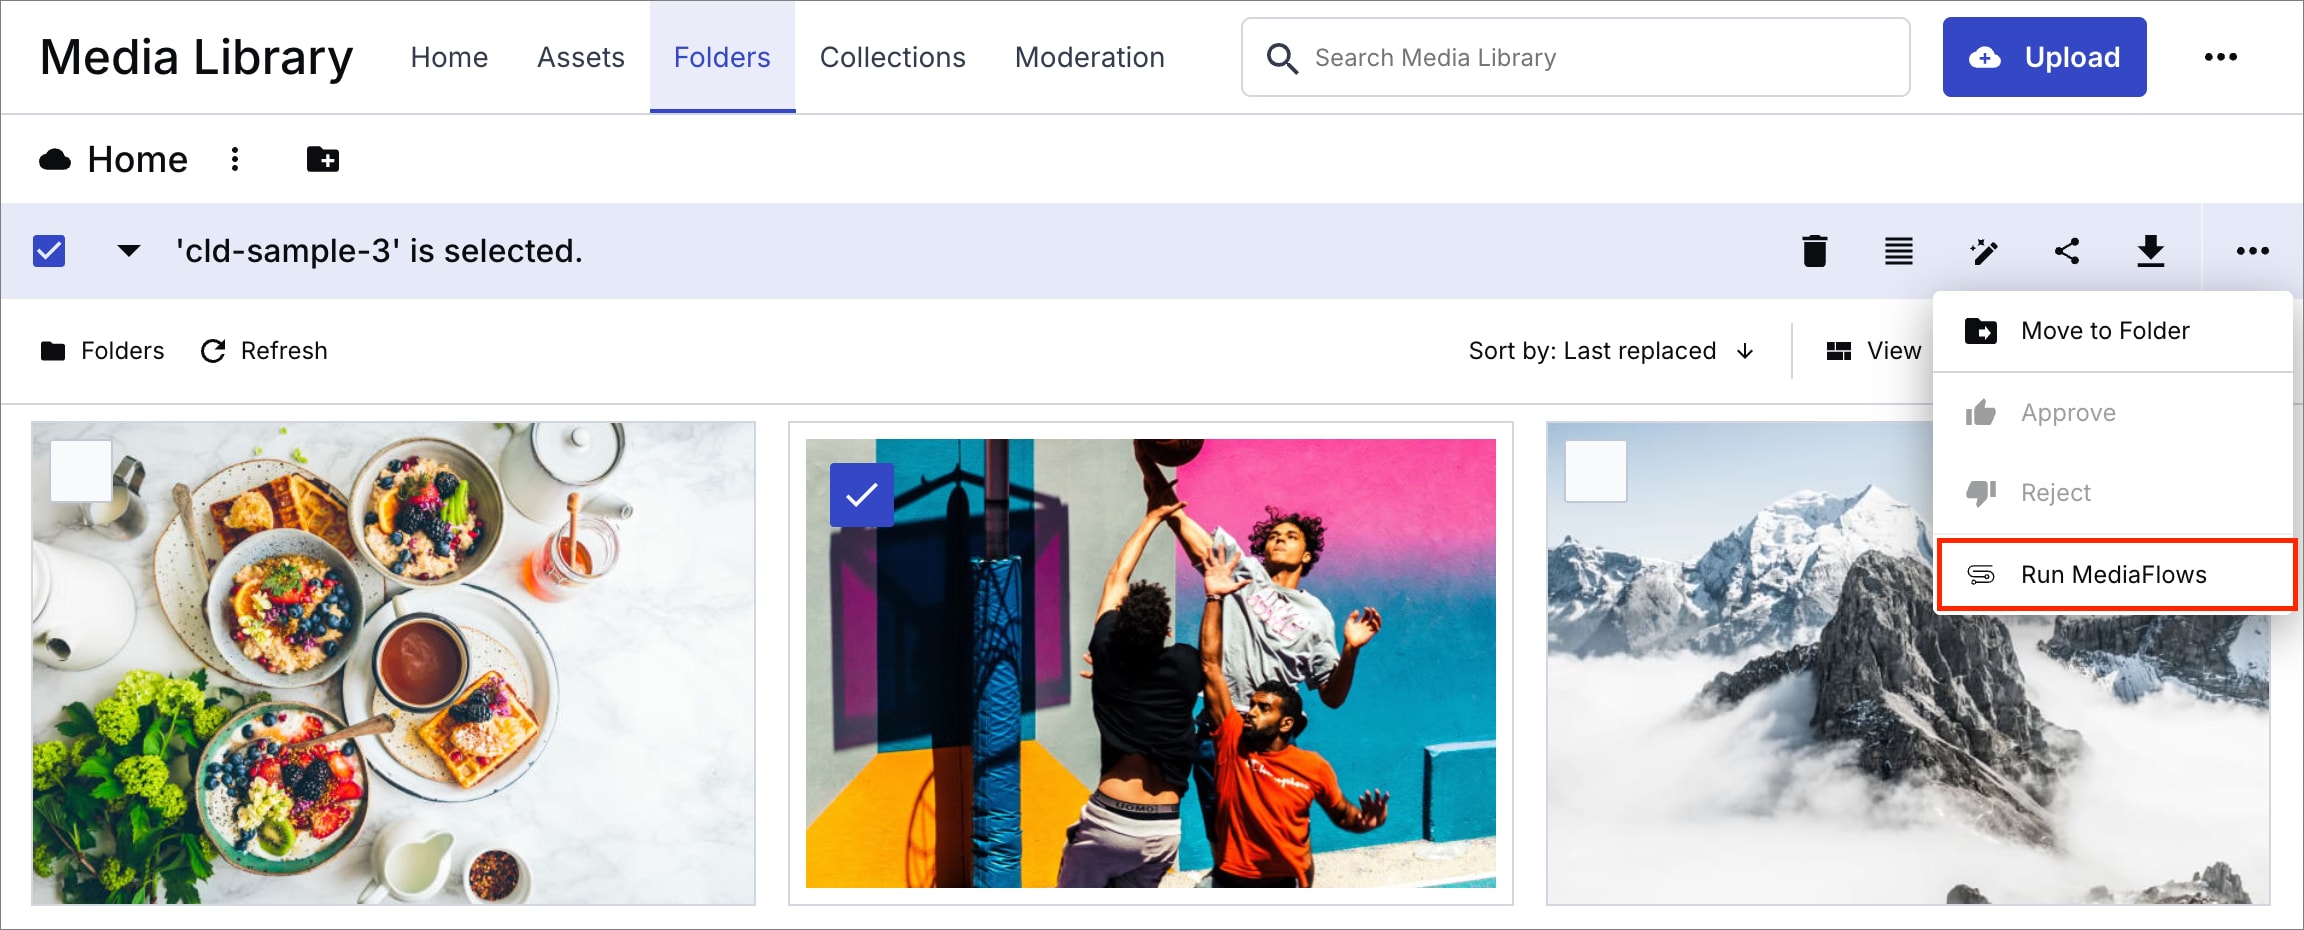This screenshot has width=2304, height=930.
Task: Uncheck the select-all checkbox
Action: tap(49, 251)
